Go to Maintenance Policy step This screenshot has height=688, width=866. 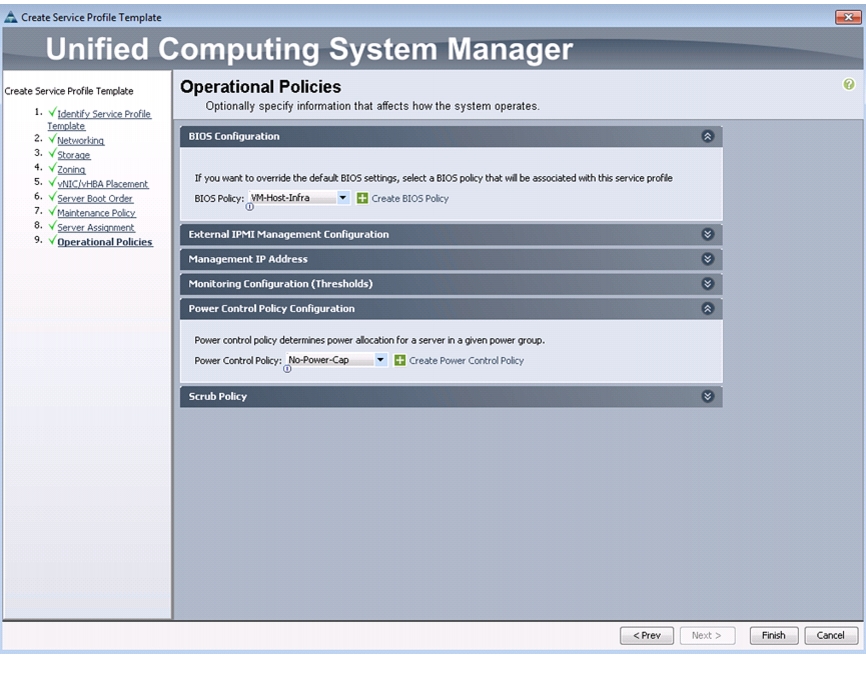(96, 213)
